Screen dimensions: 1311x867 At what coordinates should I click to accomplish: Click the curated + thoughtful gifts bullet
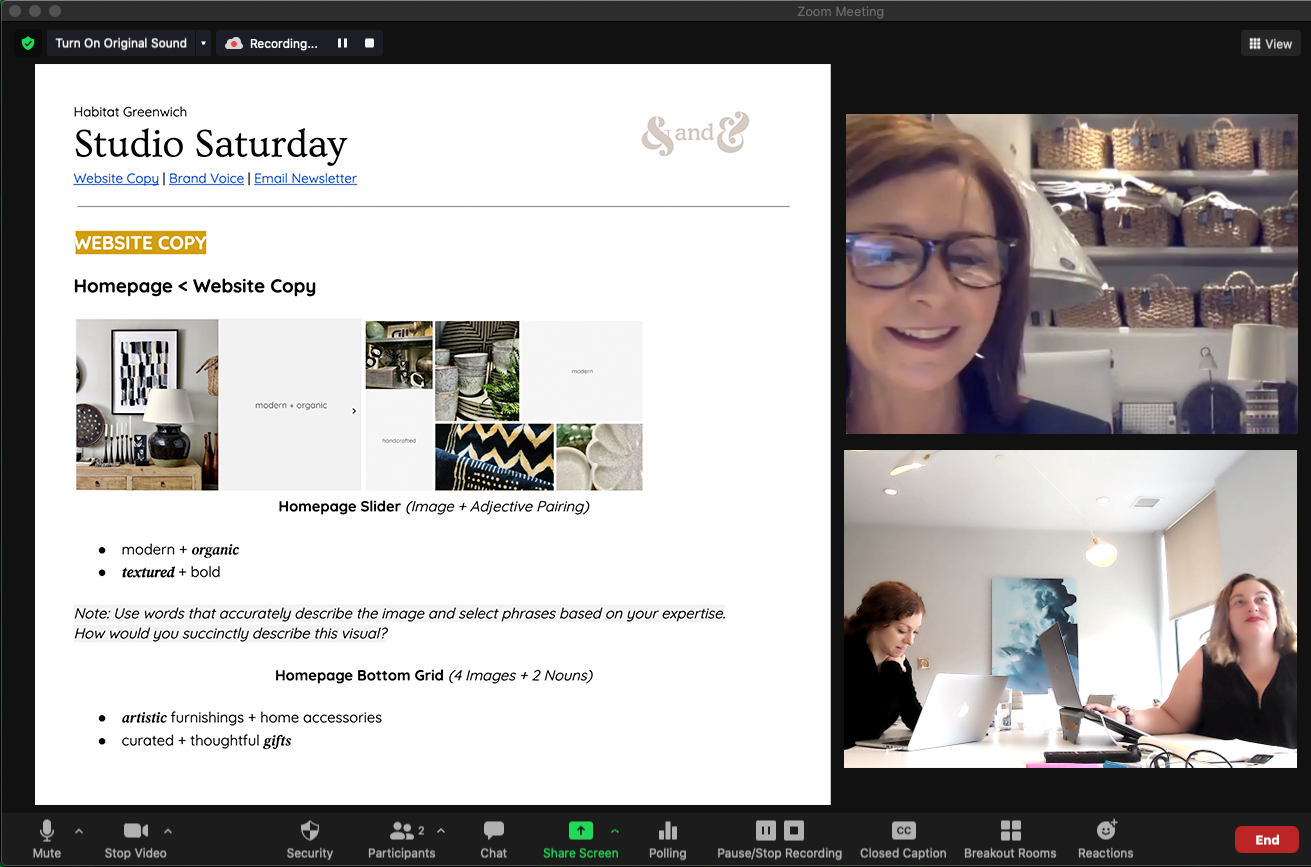coord(206,741)
